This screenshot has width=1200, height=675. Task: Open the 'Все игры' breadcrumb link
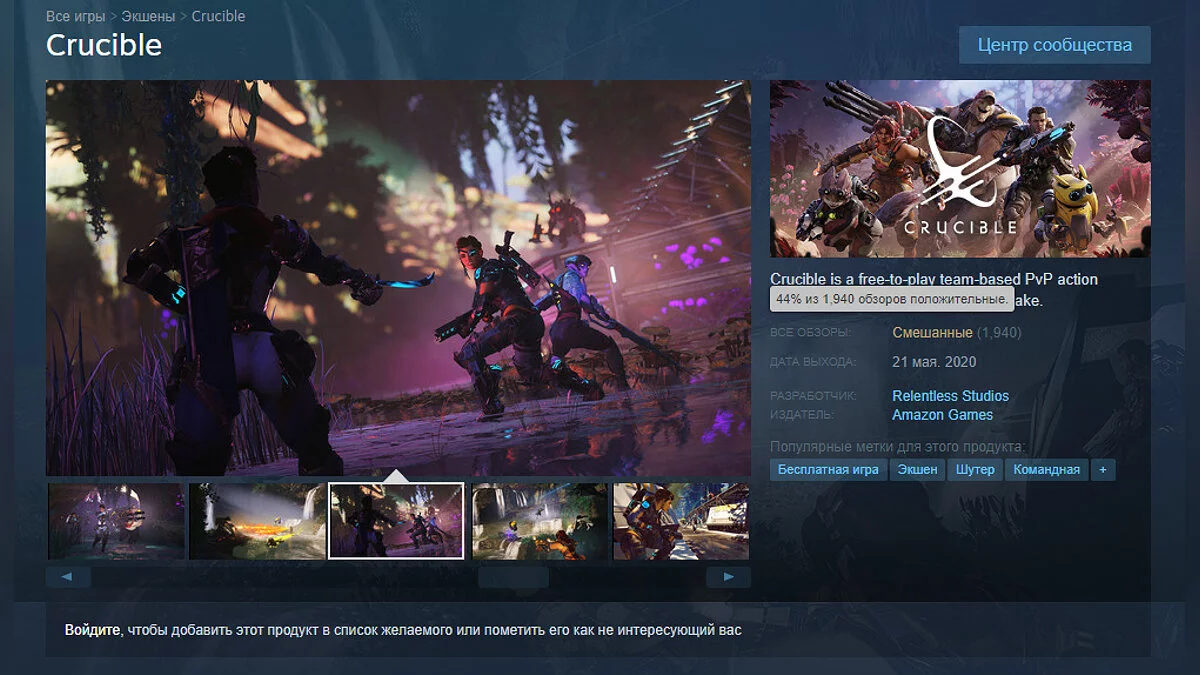76,16
